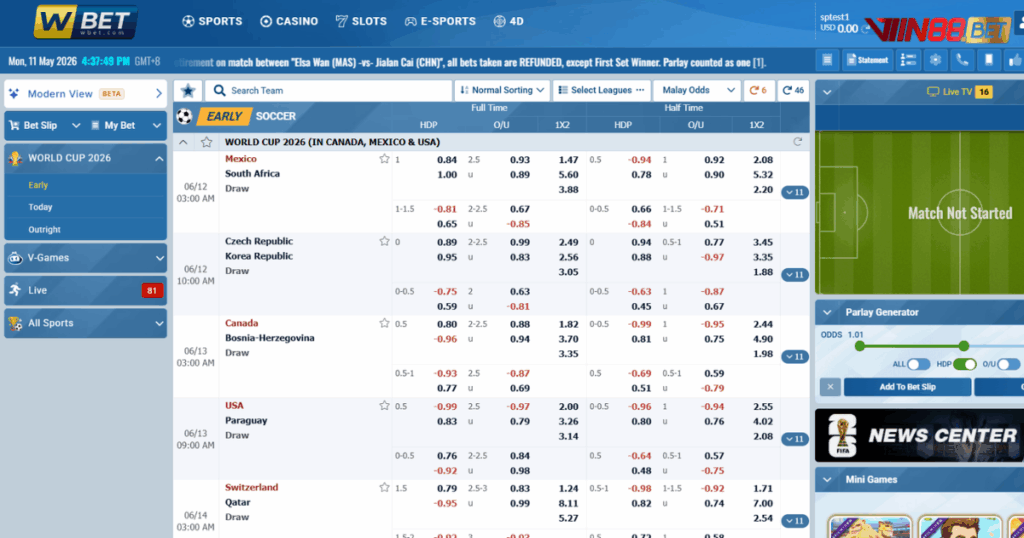
Task: Favorite the Mexico vs South Africa match
Action: point(384,159)
